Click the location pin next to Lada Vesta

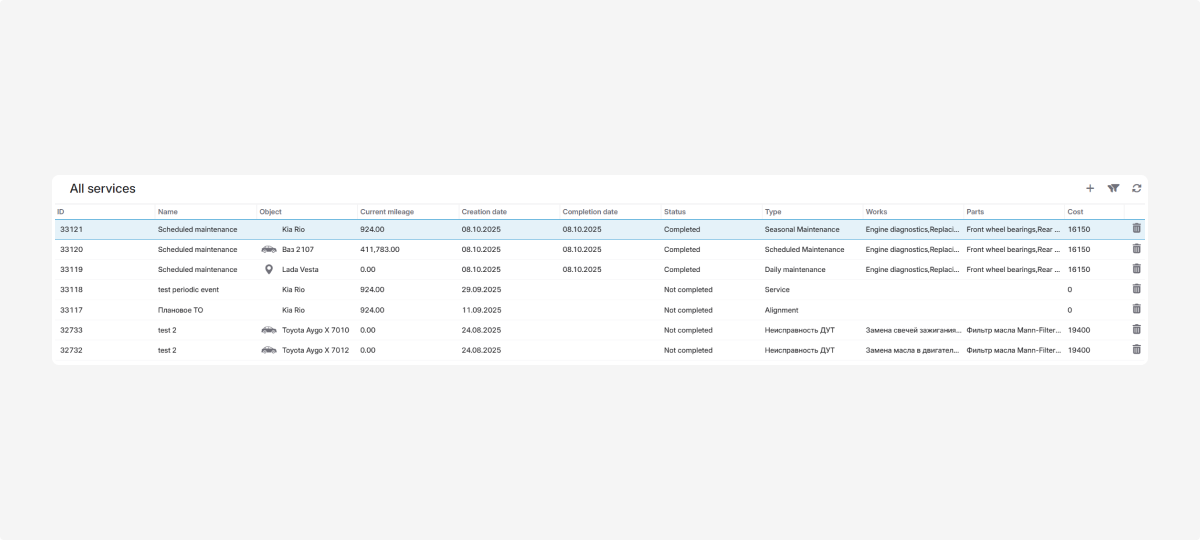tap(268, 269)
